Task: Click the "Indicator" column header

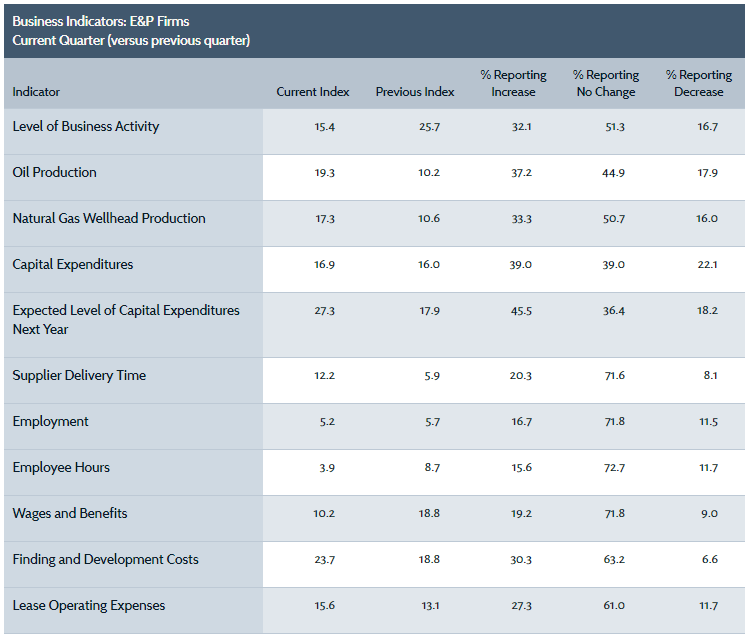Action: [x=36, y=92]
